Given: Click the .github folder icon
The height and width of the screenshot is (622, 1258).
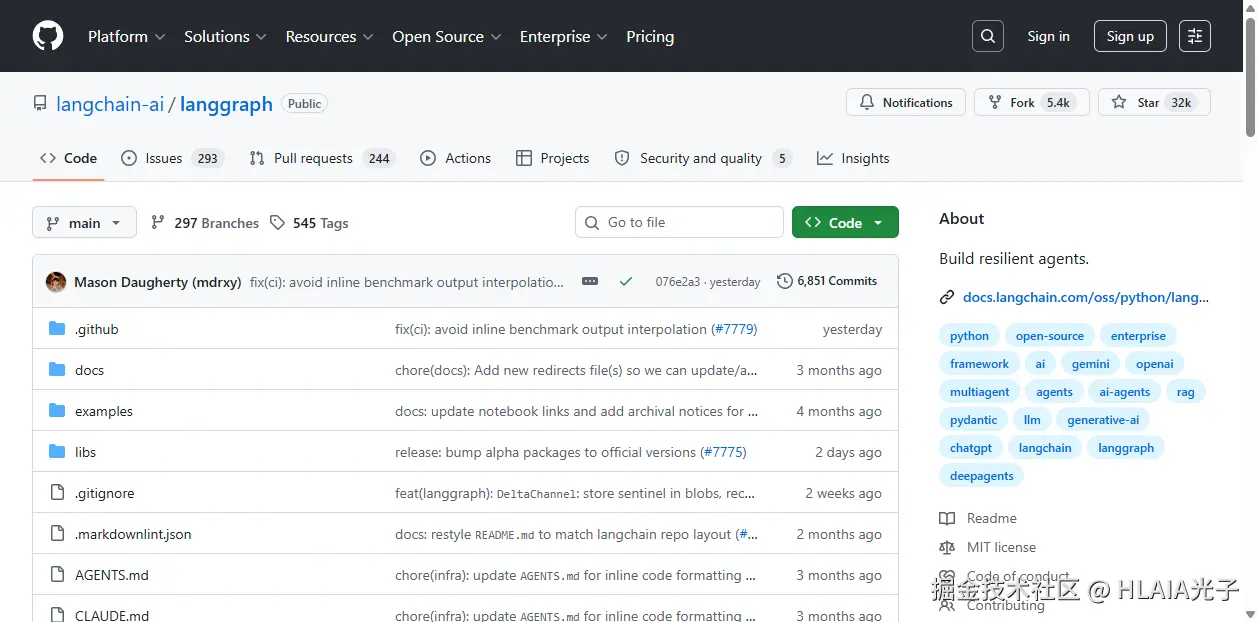Looking at the screenshot, I should tap(57, 329).
